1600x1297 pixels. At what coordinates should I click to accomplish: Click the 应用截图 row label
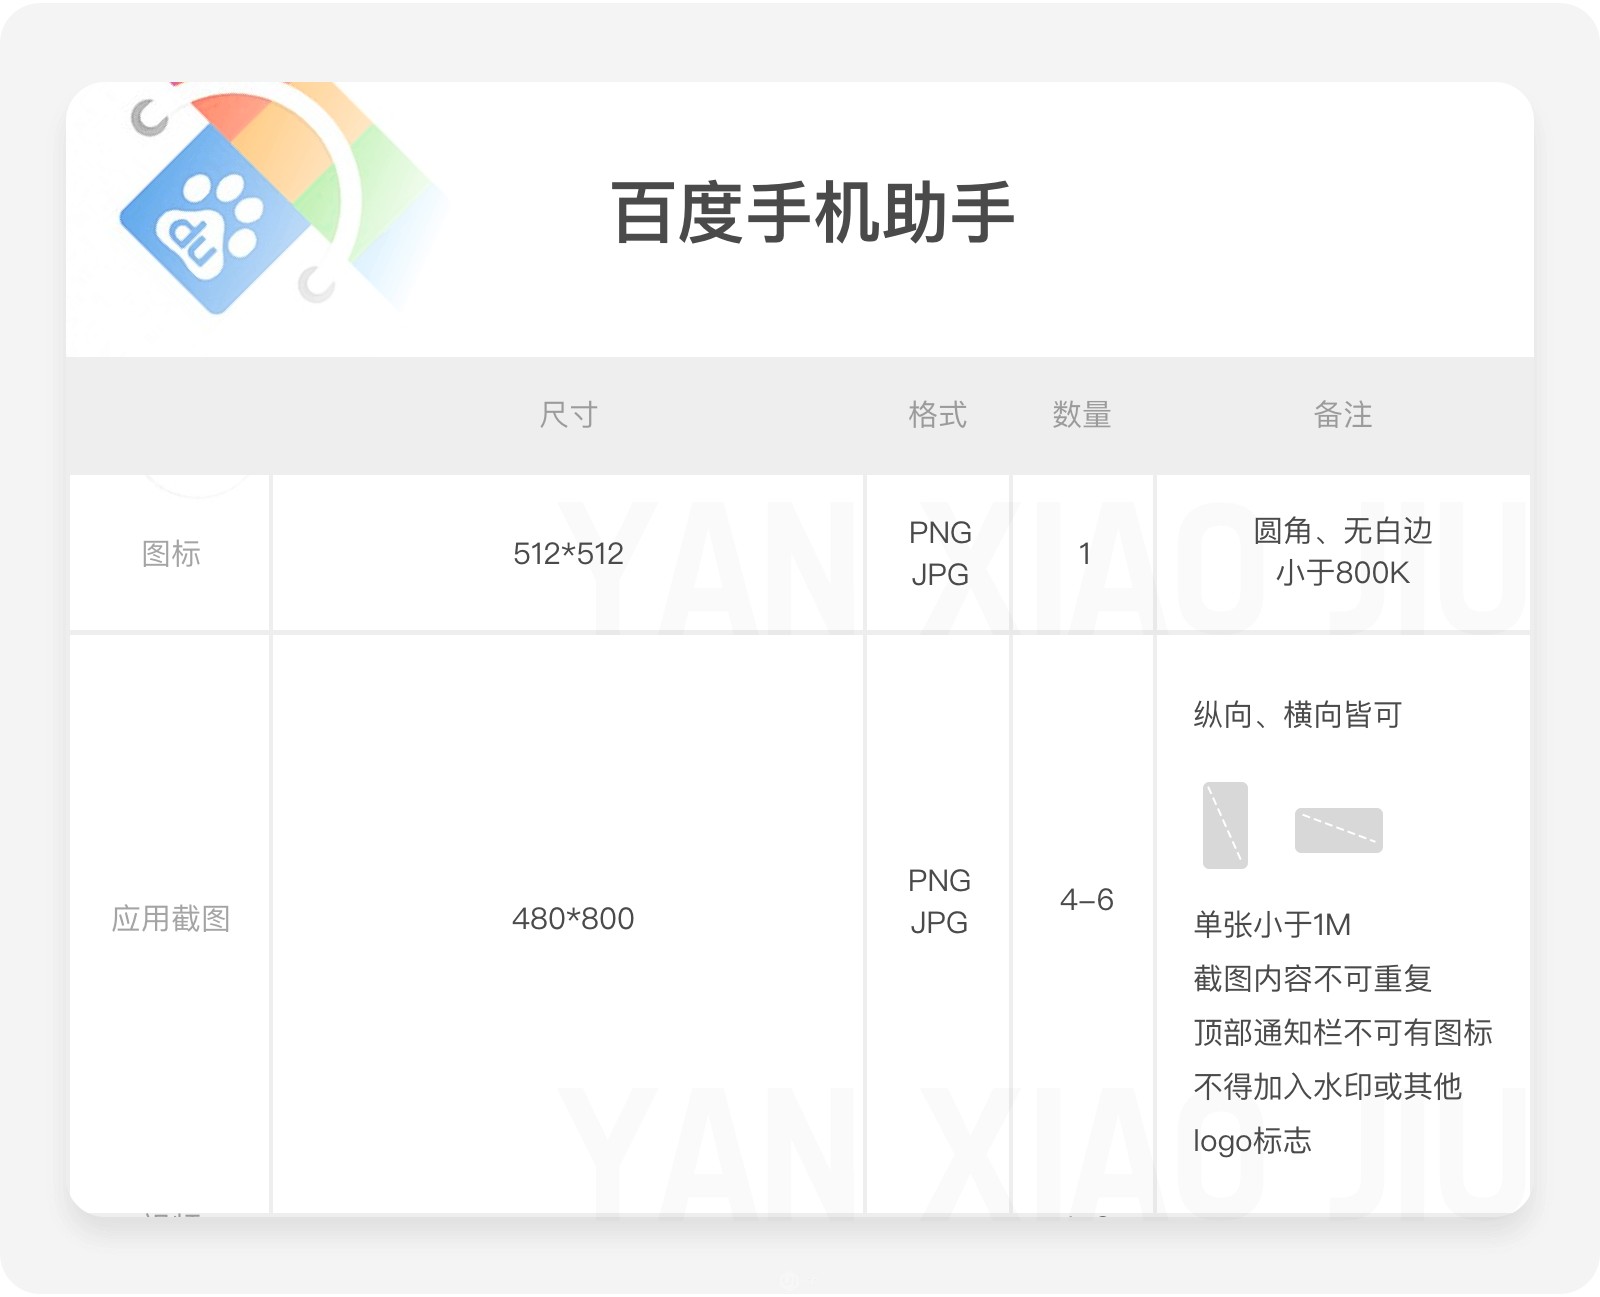171,918
